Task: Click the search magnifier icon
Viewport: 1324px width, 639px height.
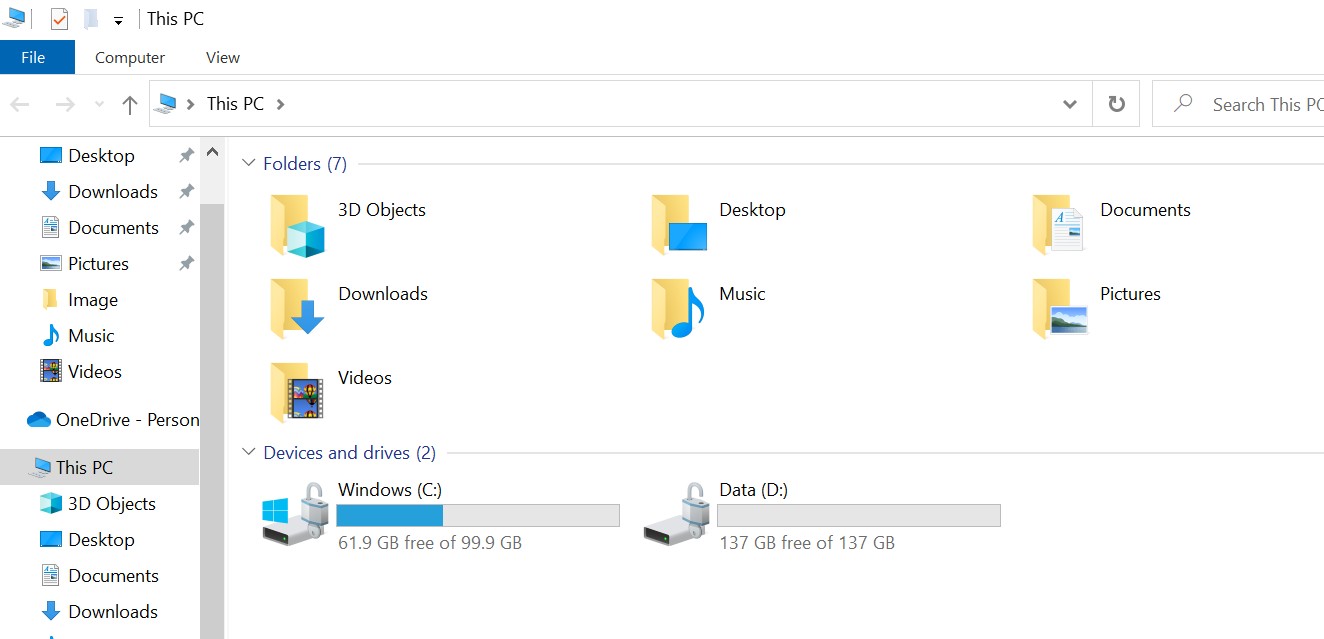Action: tap(1181, 103)
